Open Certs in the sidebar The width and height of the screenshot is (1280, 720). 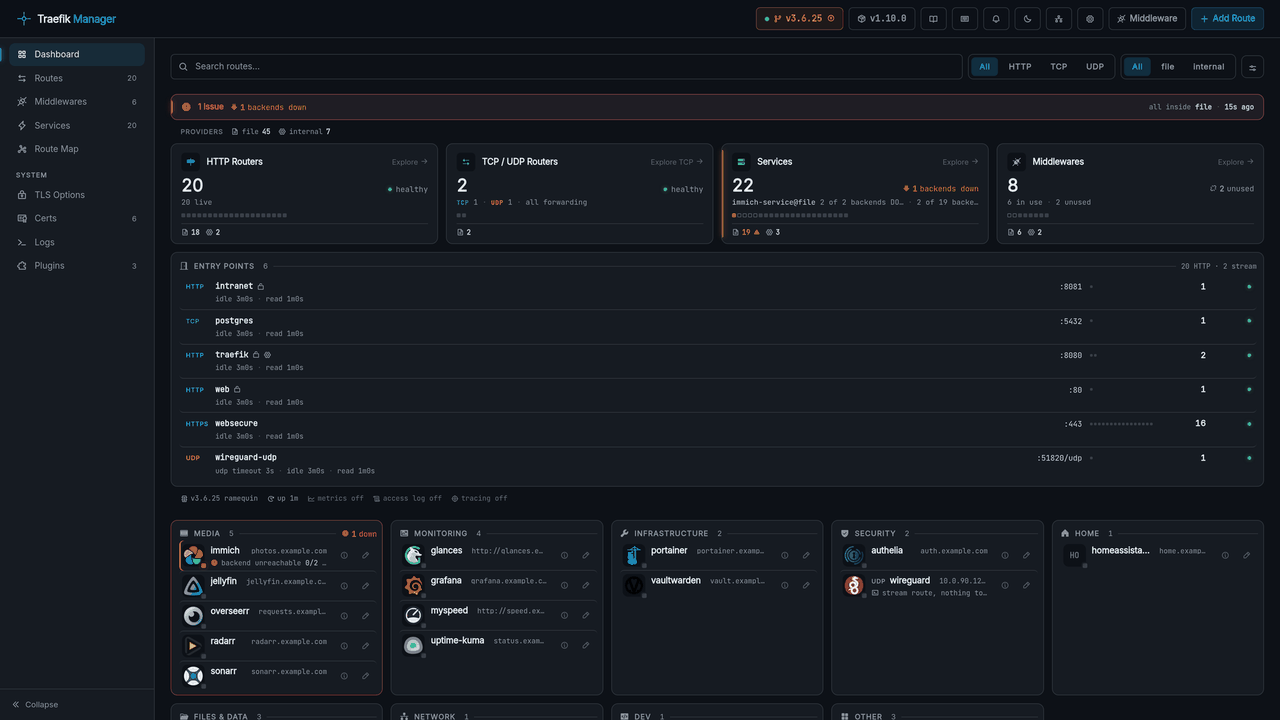point(77,218)
